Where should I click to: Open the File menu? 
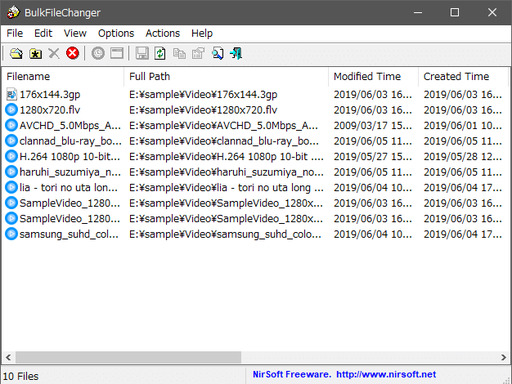[15, 33]
